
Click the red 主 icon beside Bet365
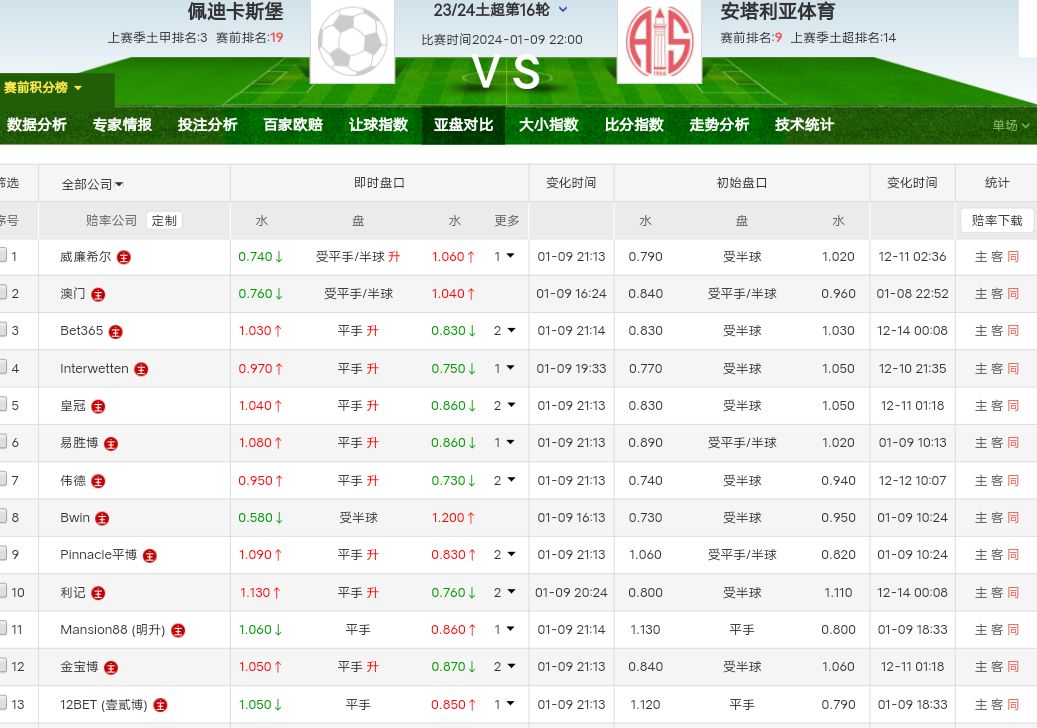(x=116, y=331)
